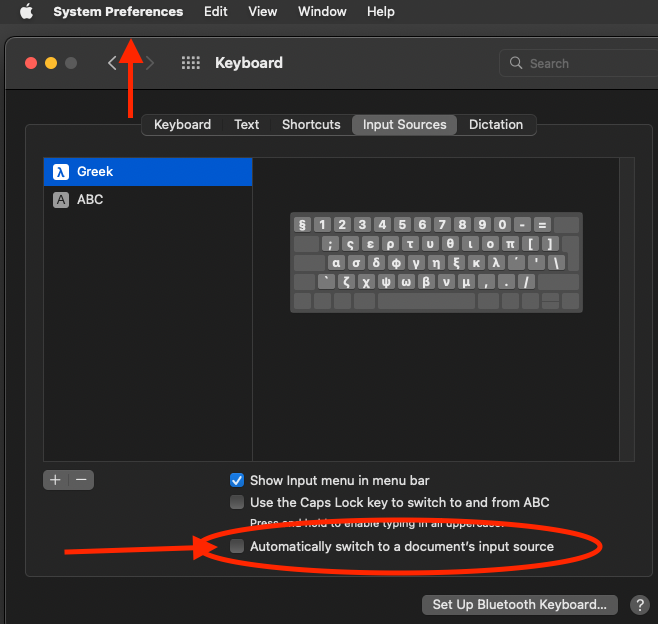
Task: Show all preferences grid icon
Action: 191,63
